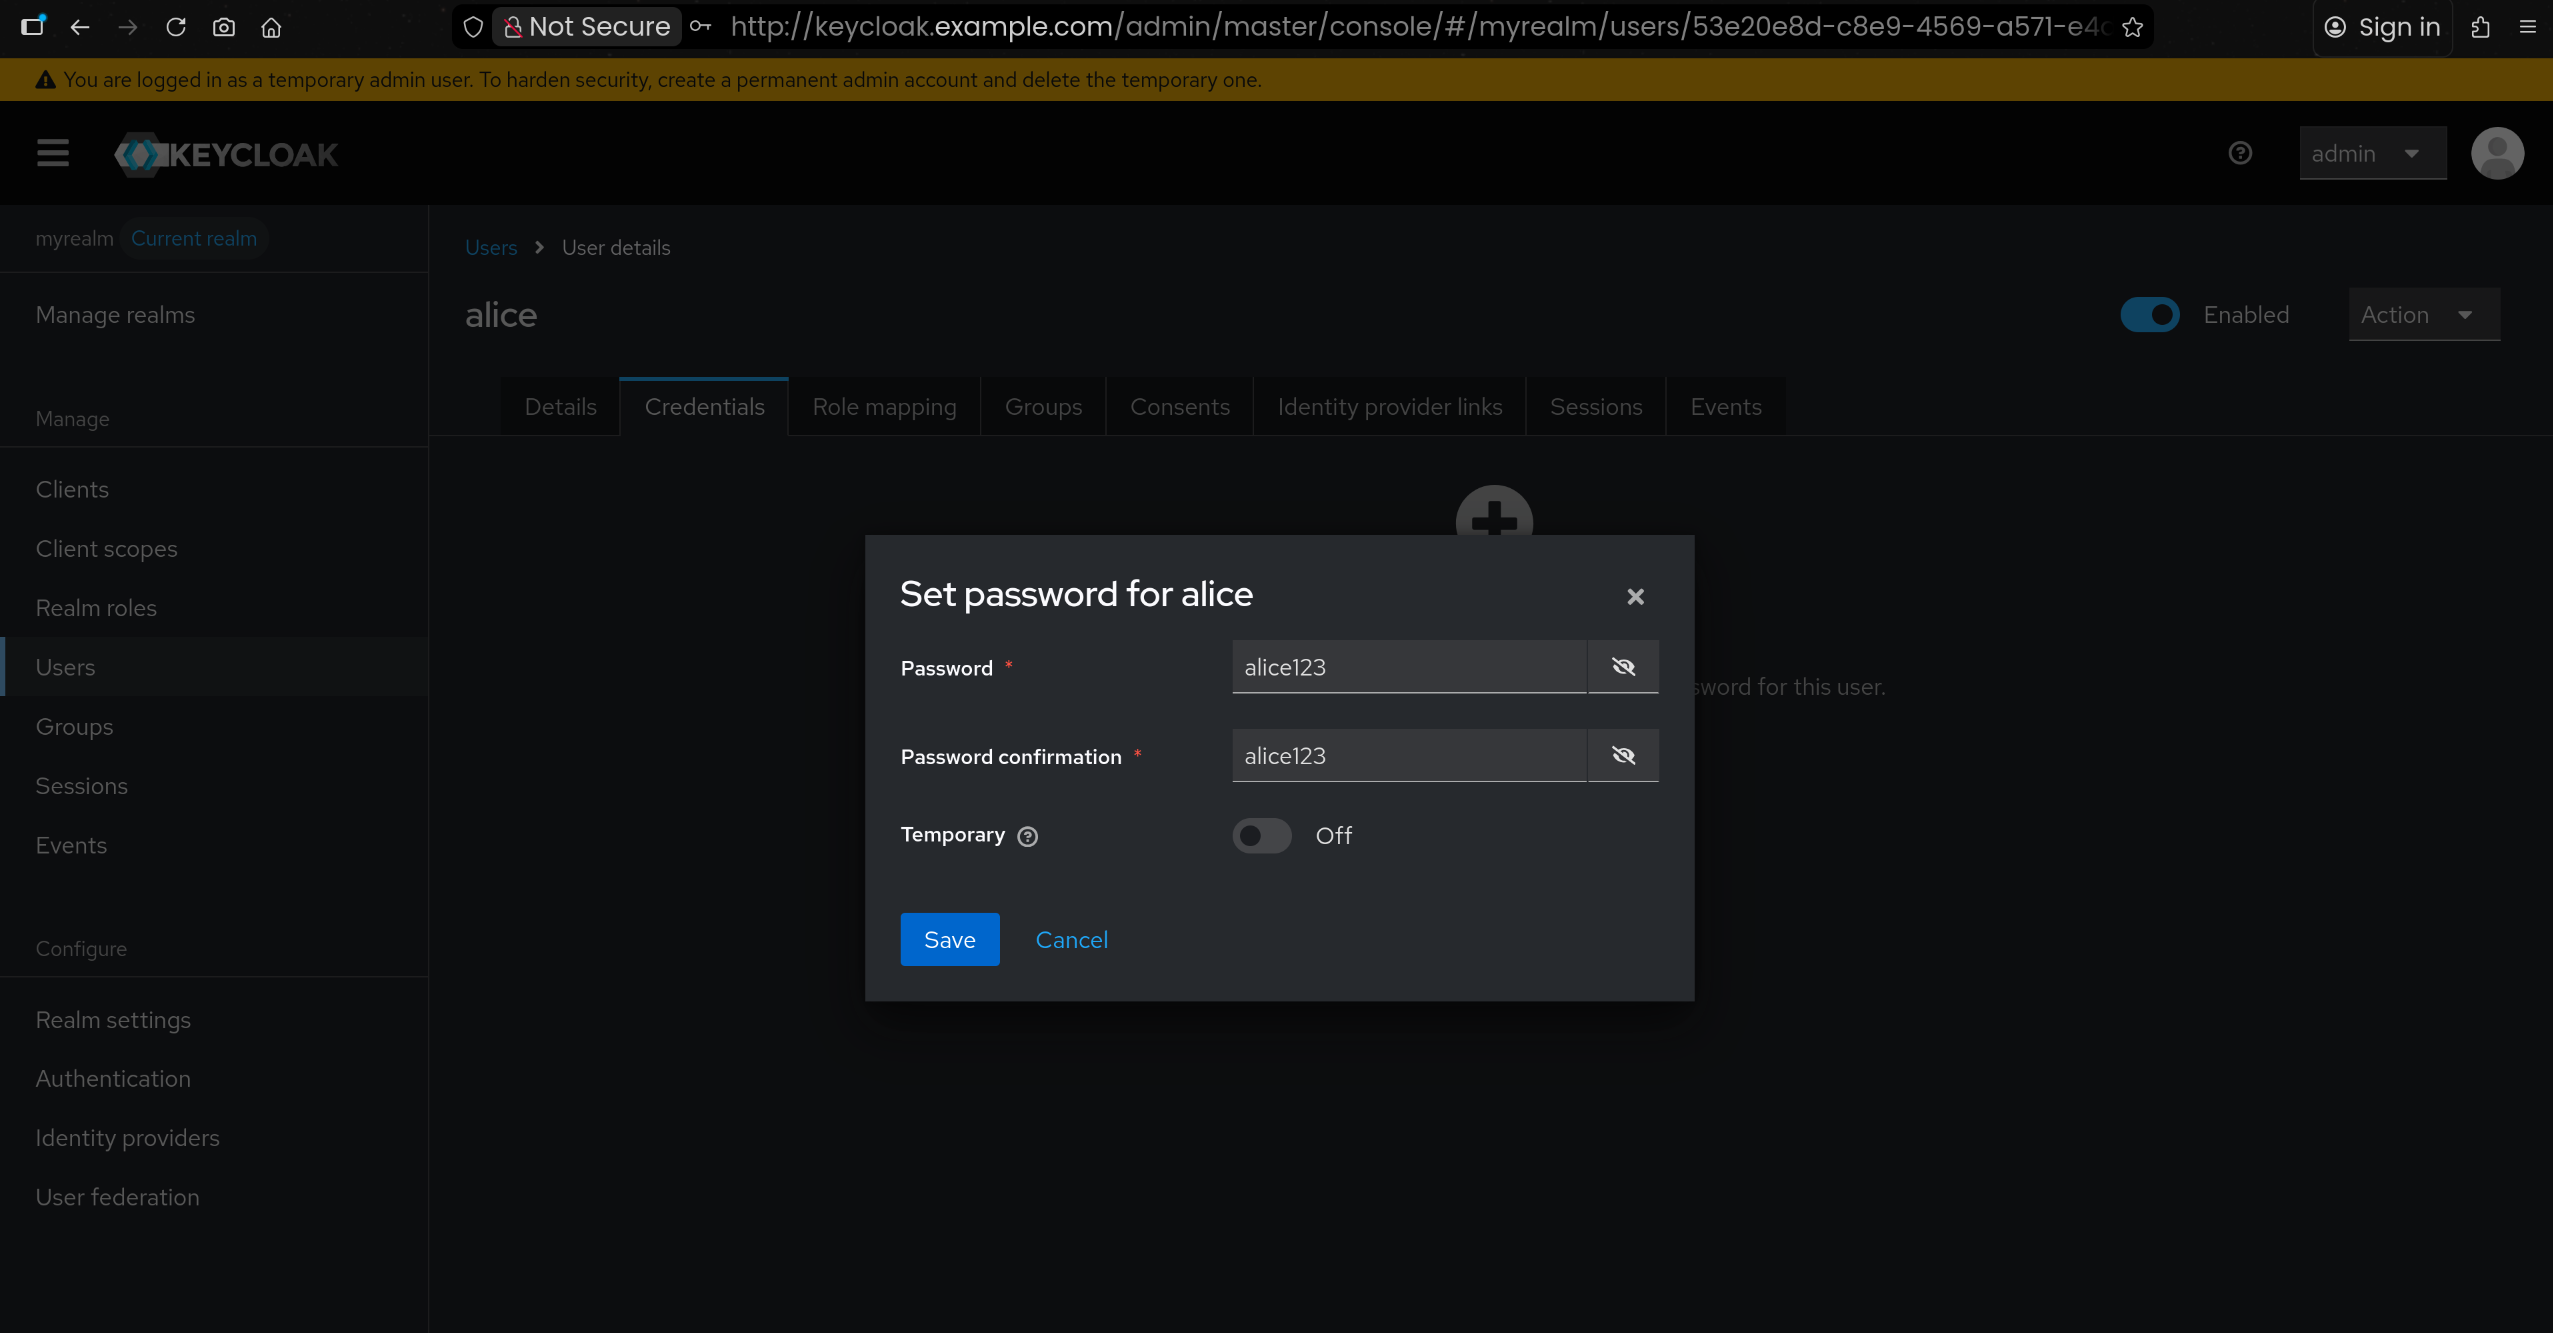
Task: Click the Keycloak logo
Action: (x=226, y=154)
